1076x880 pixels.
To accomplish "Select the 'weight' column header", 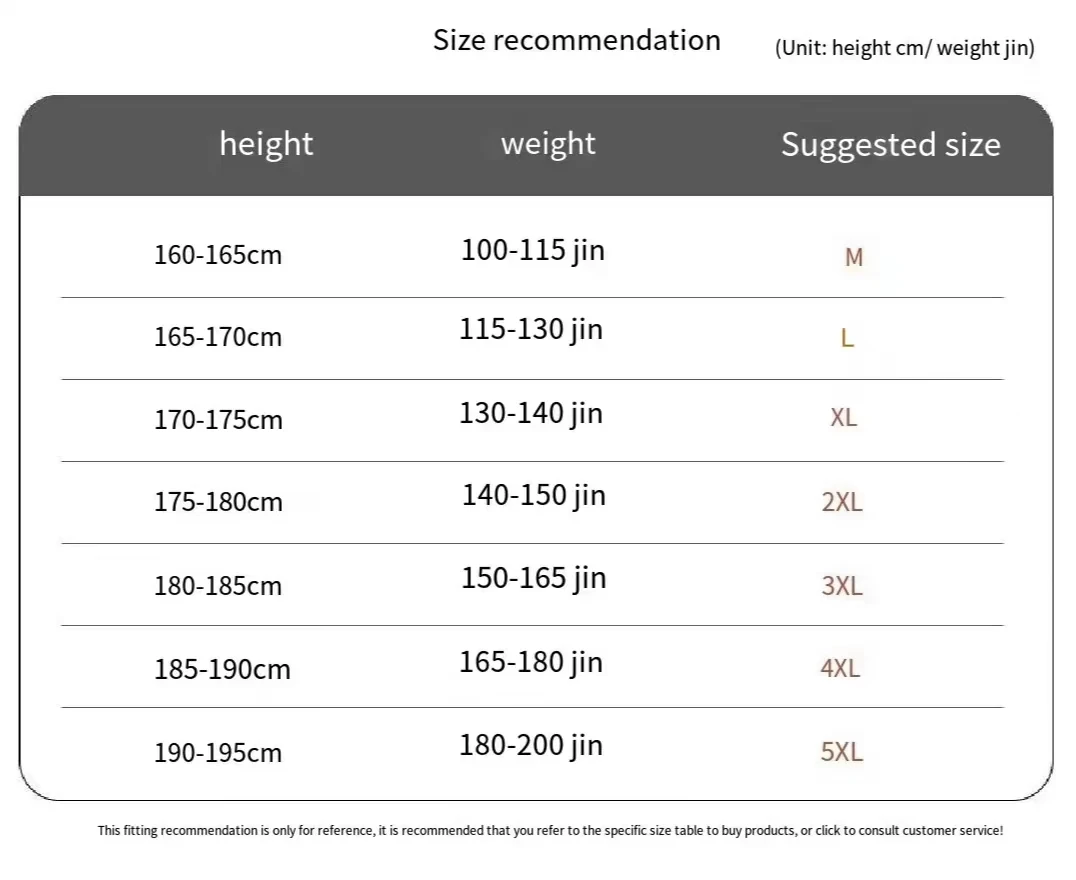I will tap(548, 143).
